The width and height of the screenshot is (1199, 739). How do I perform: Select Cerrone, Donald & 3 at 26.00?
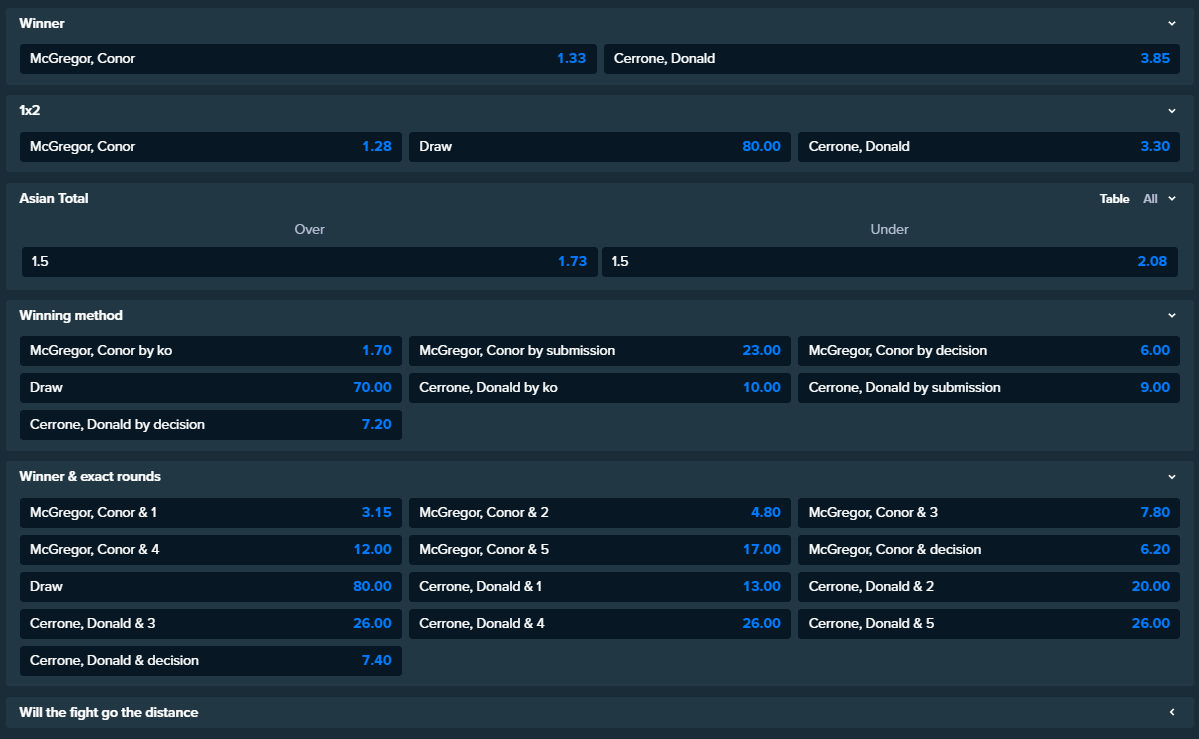[210, 623]
